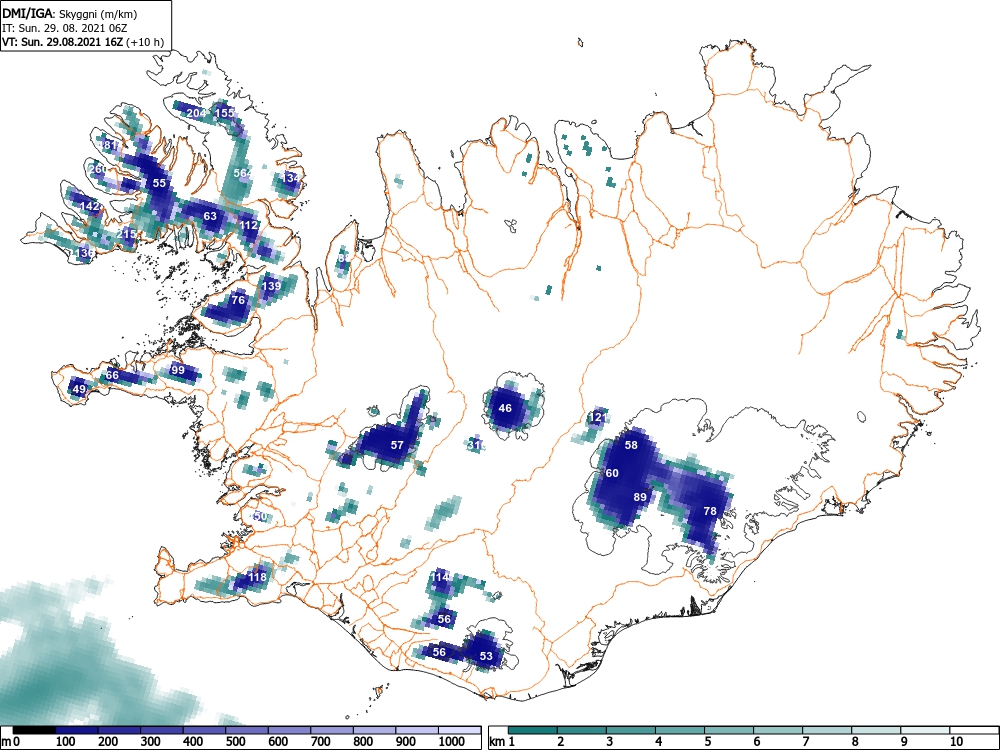Click the '100' tick on the meter legend
This screenshot has height=750, width=1000.
point(66,742)
